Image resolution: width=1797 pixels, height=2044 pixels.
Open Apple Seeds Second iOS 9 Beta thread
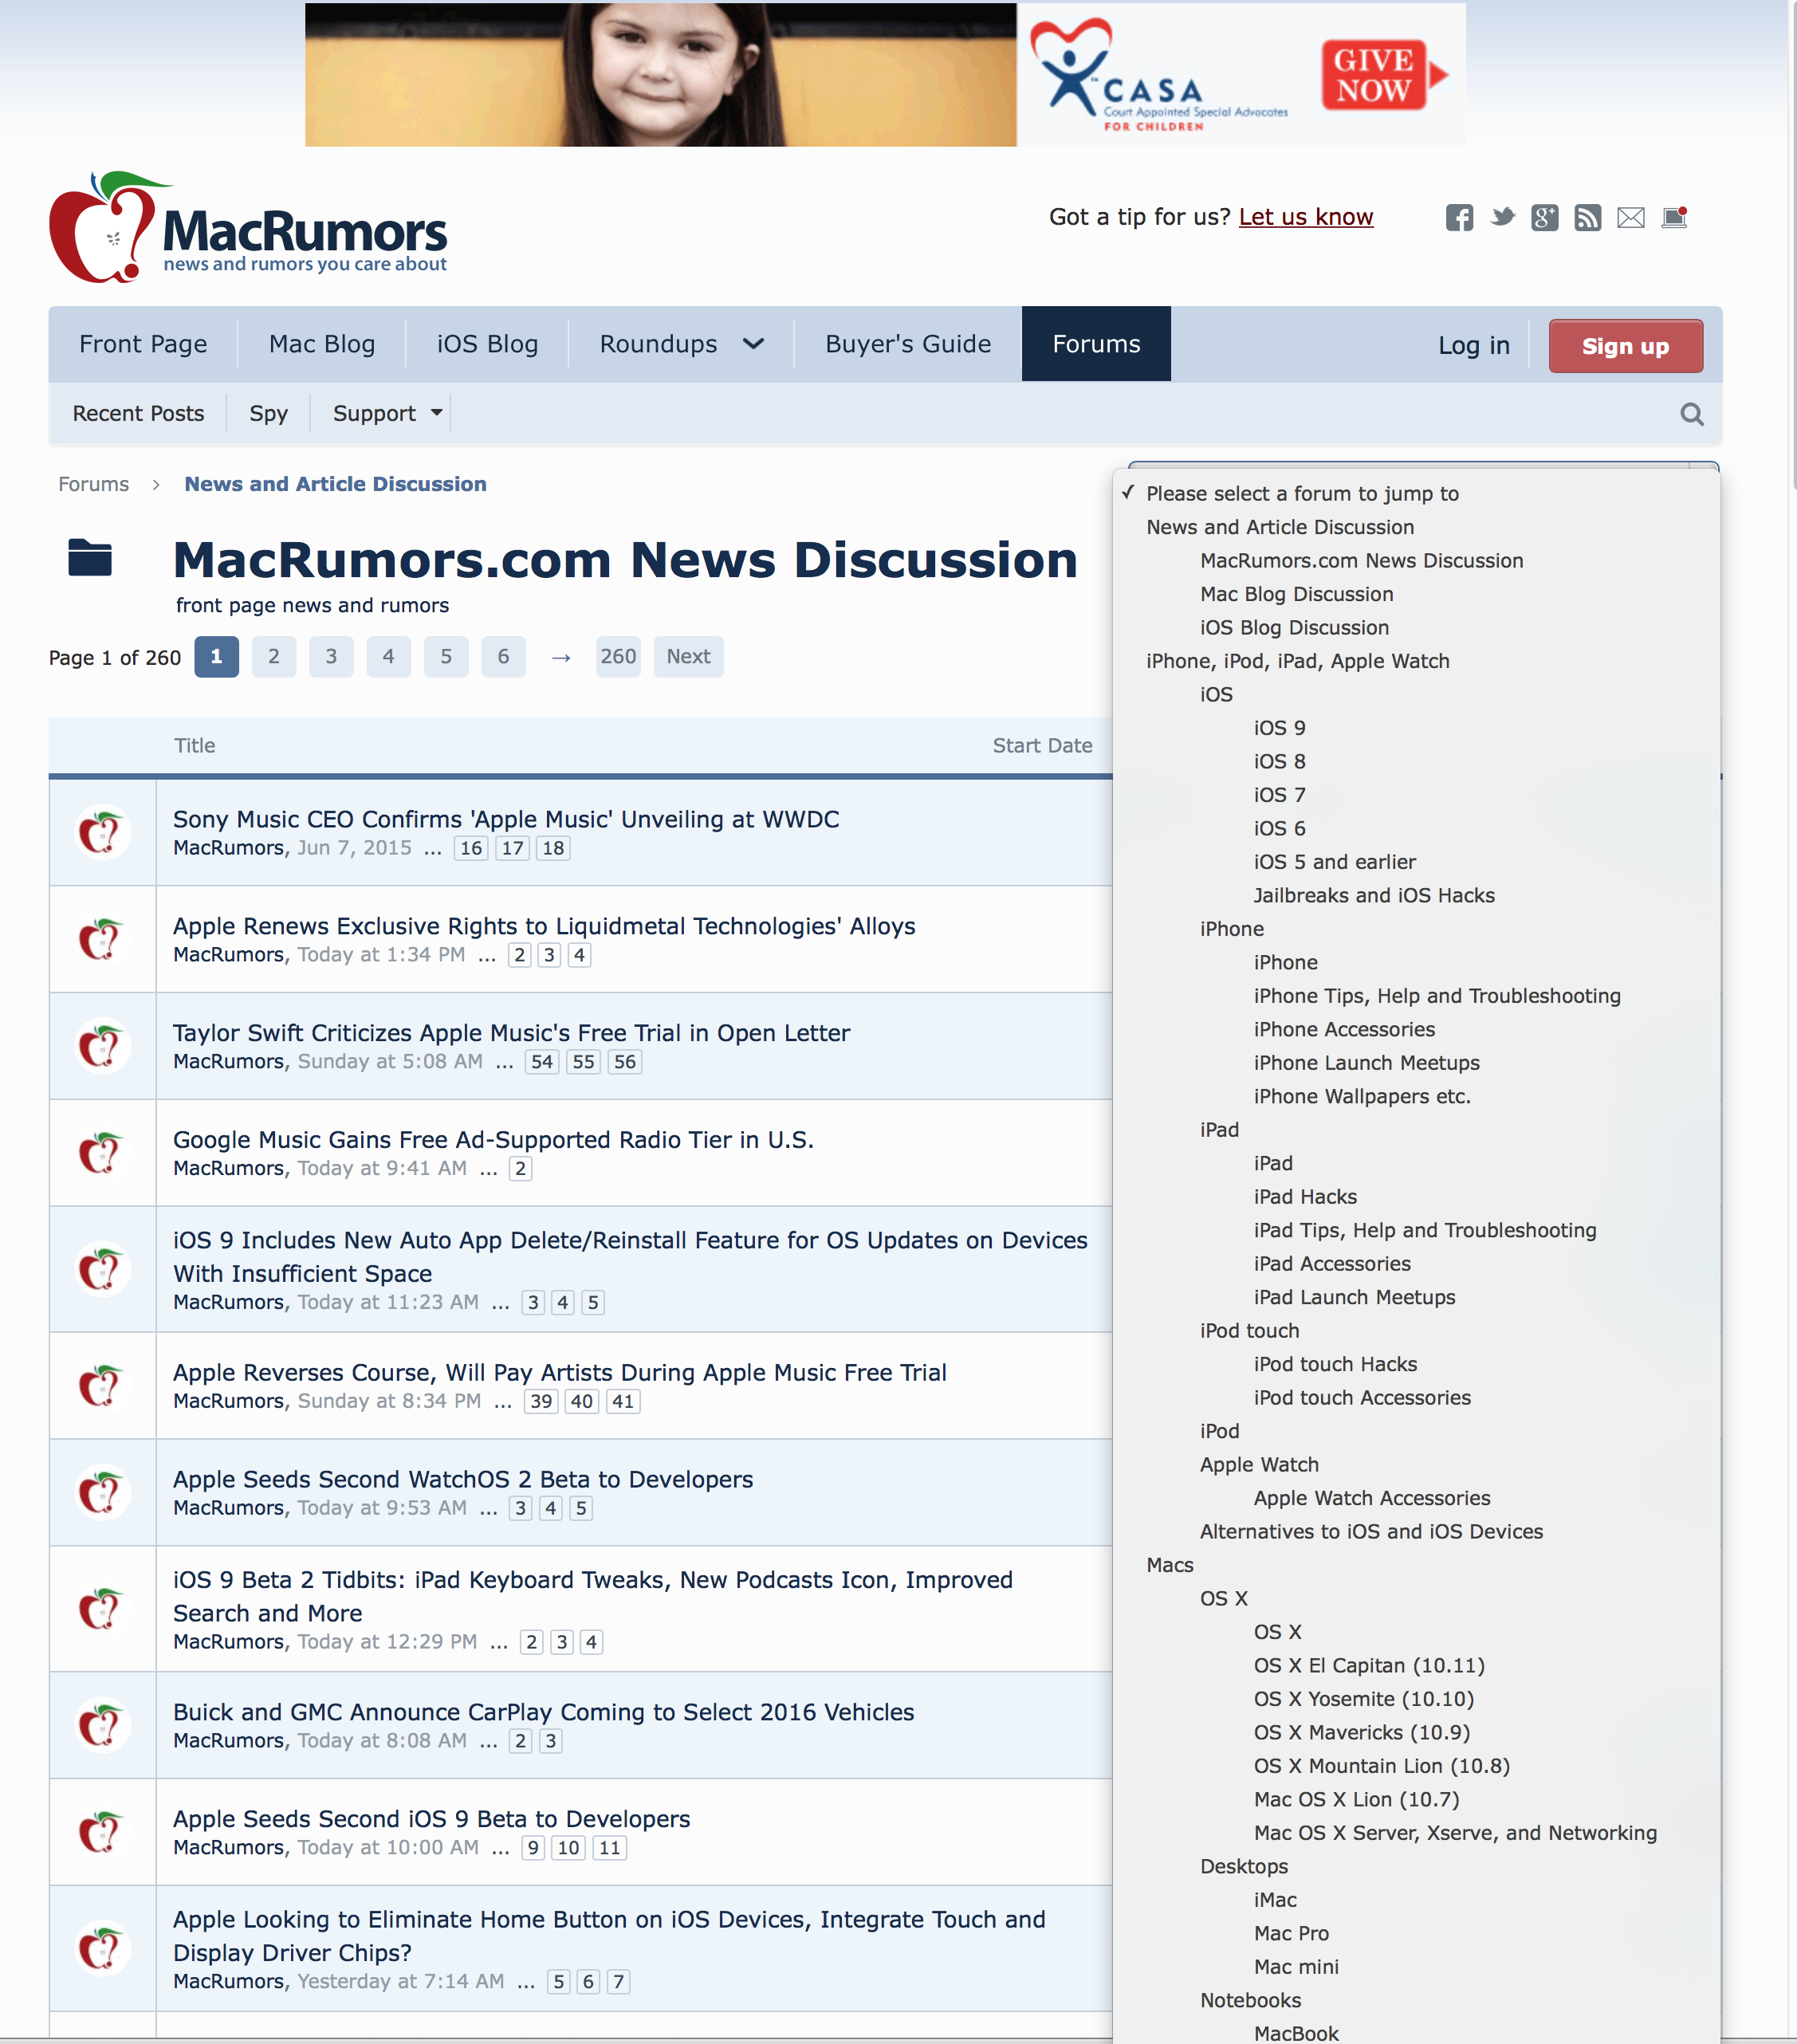tap(431, 1819)
